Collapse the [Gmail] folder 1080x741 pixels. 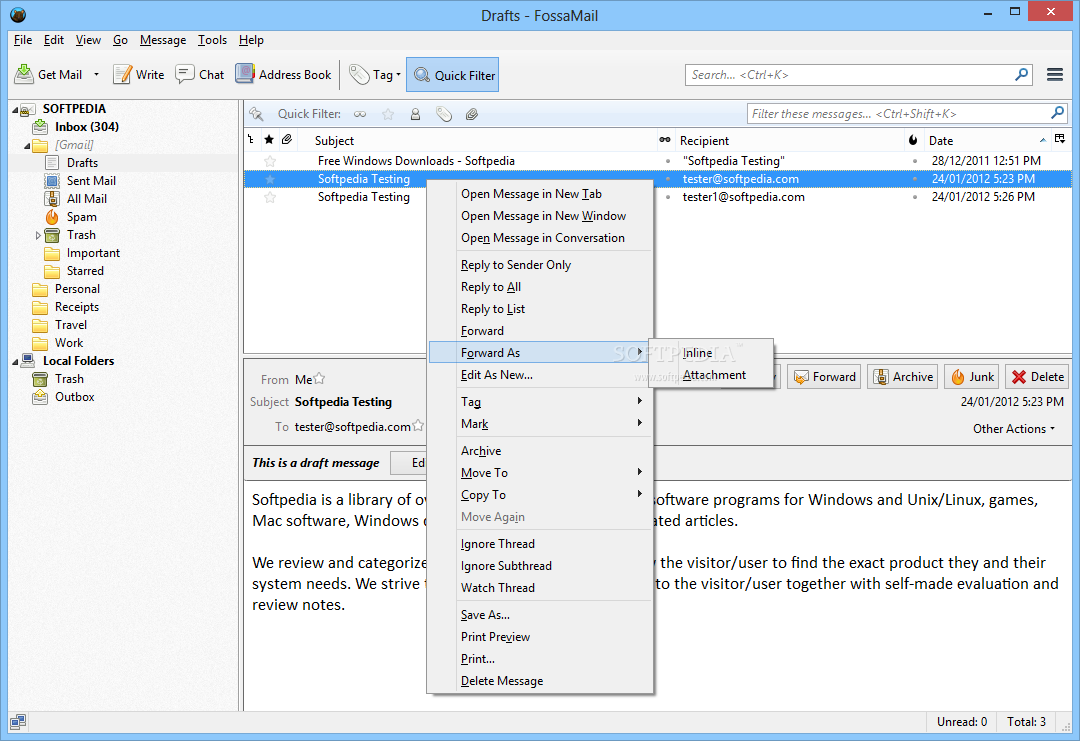click(28, 145)
